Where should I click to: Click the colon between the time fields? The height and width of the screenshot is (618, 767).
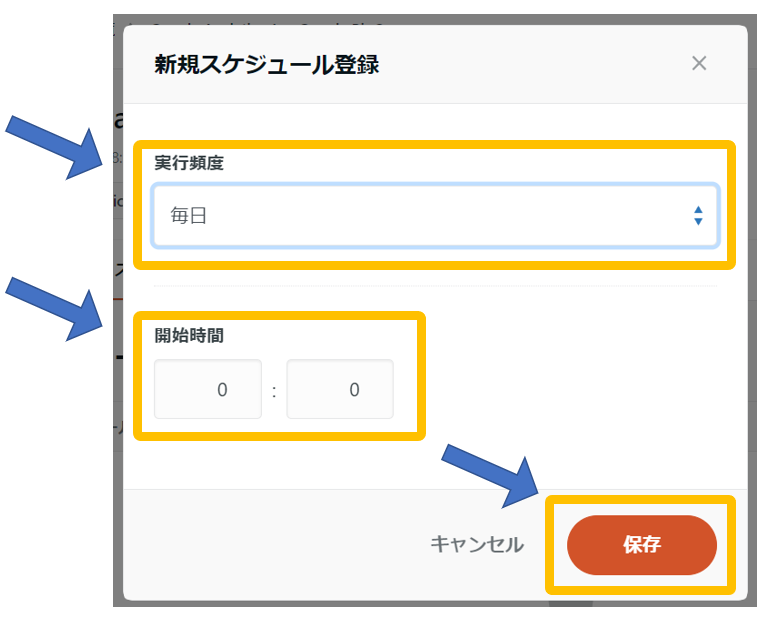274,390
